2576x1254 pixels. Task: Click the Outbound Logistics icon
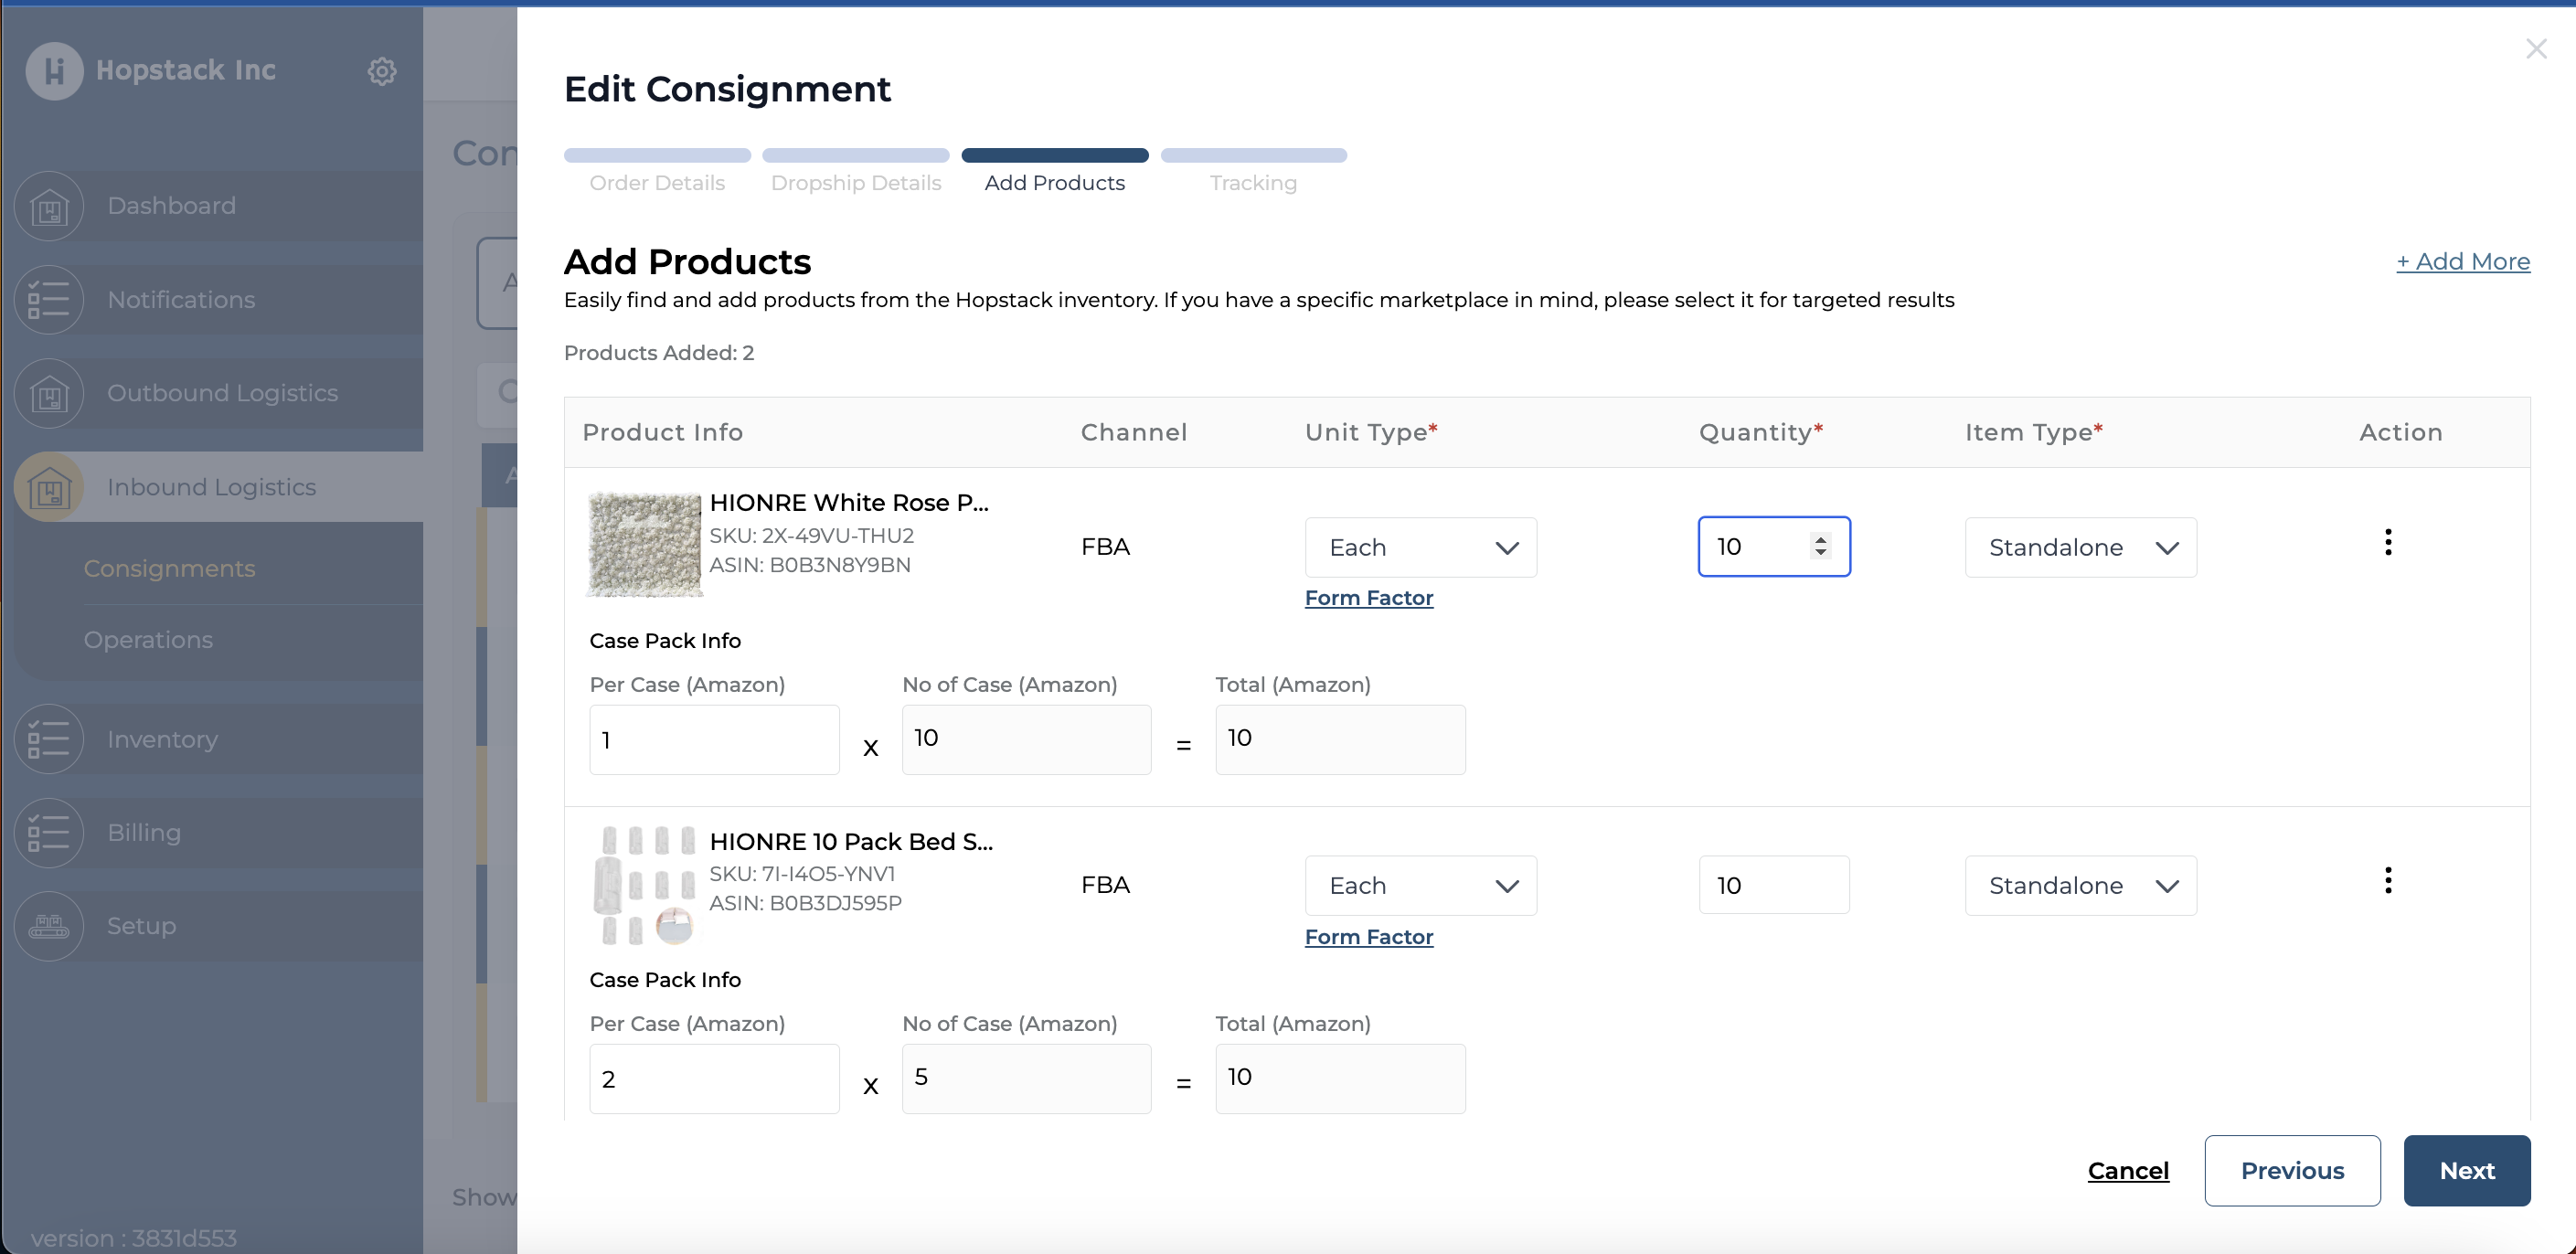point(49,393)
